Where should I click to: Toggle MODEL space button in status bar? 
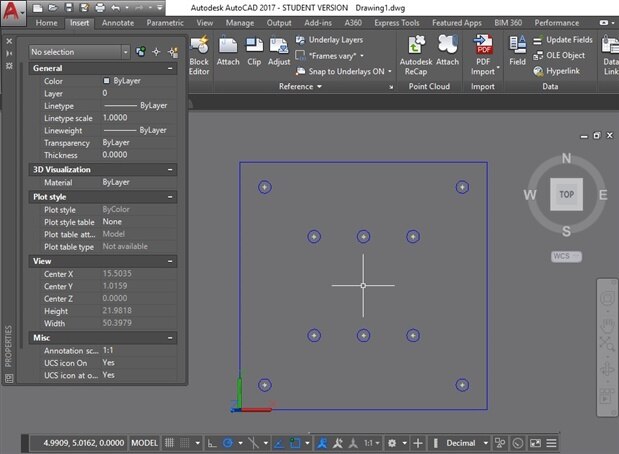[x=145, y=442]
